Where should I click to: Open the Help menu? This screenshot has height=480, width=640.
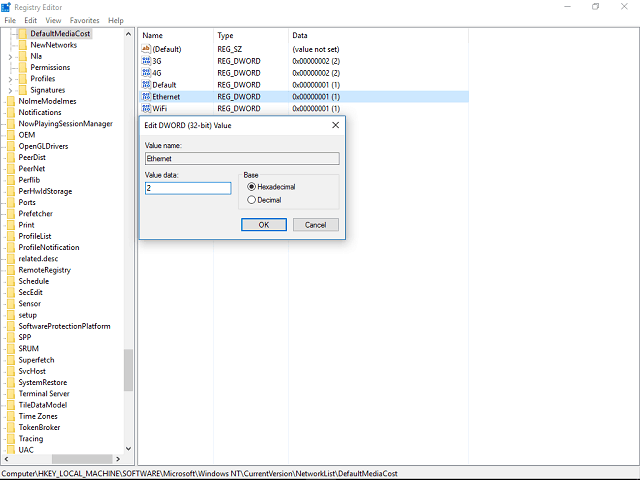(x=116, y=20)
